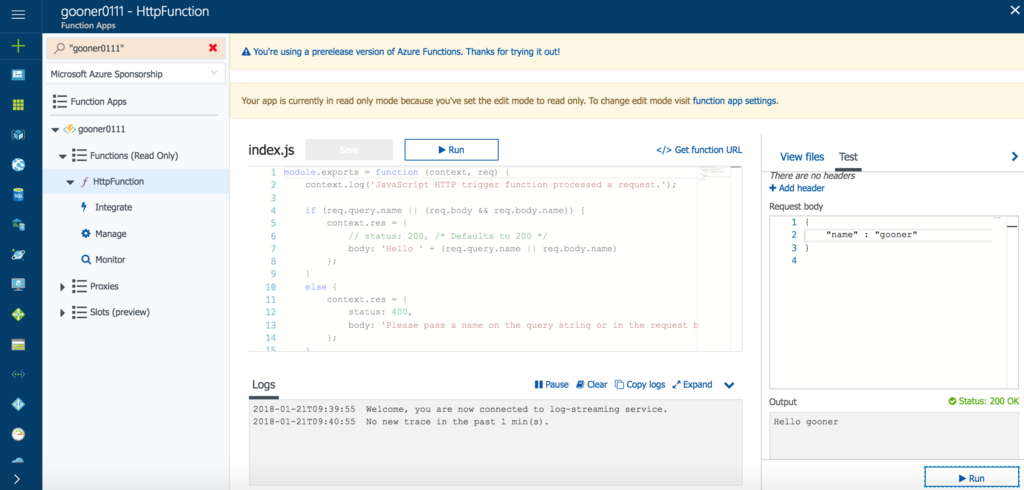Screen dimensions: 1024x490
Task: Click the Copy logs button
Action: point(640,384)
